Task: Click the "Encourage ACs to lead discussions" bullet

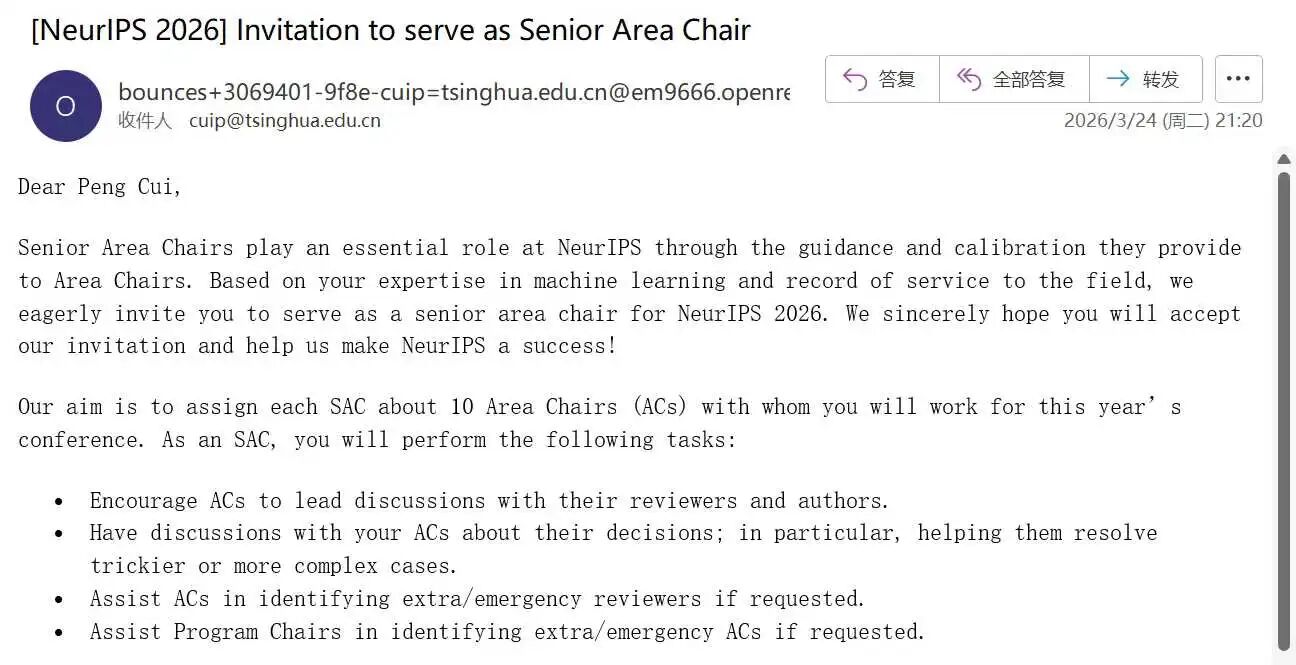Action: point(489,500)
